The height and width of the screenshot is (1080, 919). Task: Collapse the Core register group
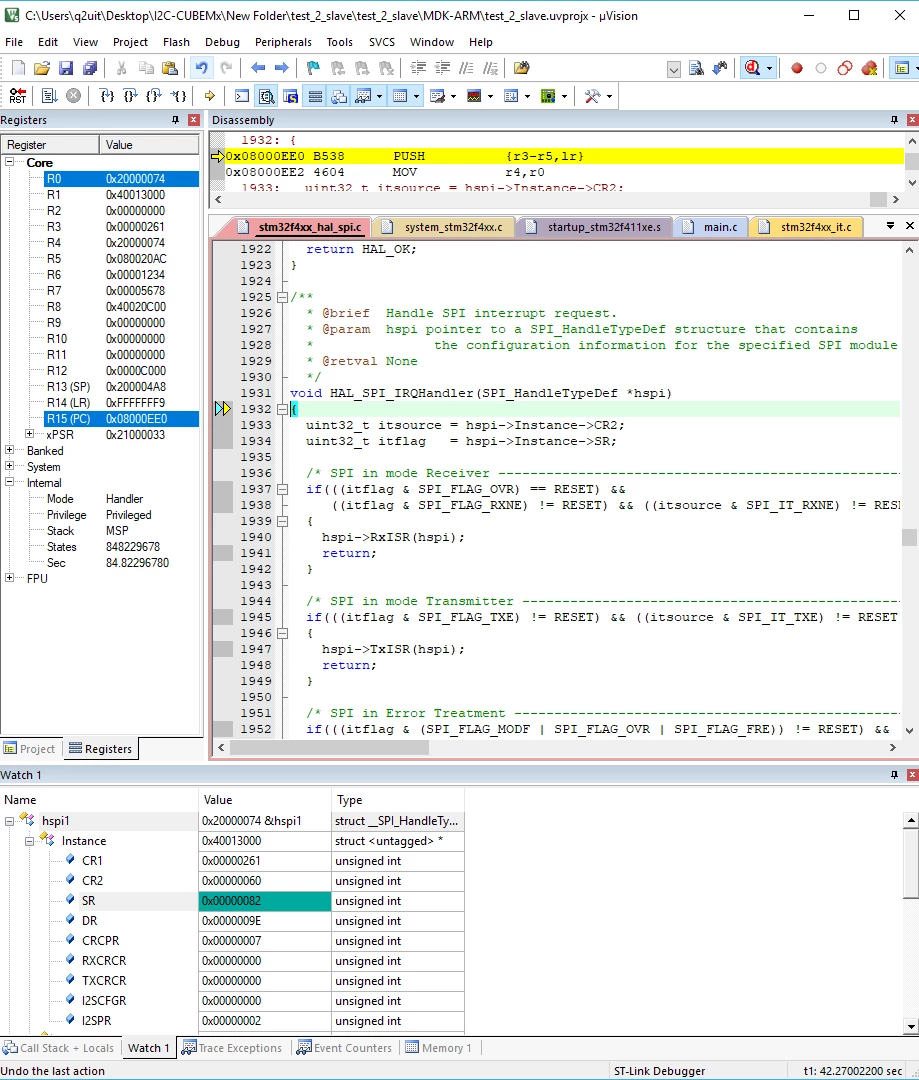pyautogui.click(x=10, y=162)
